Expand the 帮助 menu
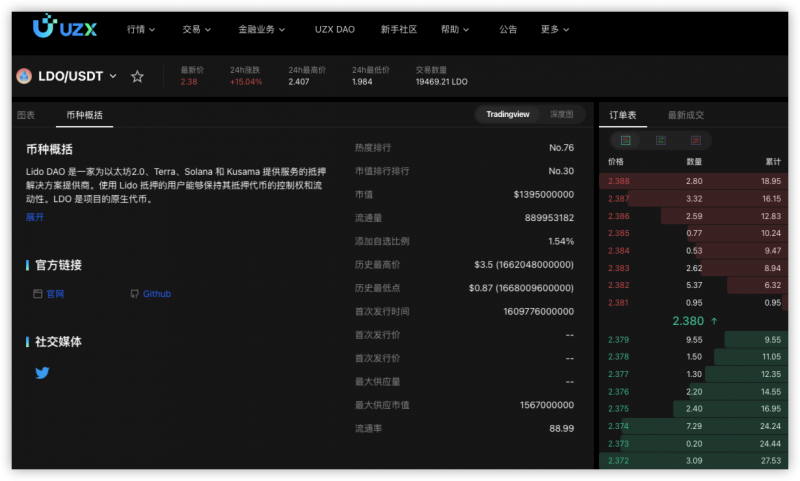 [455, 30]
